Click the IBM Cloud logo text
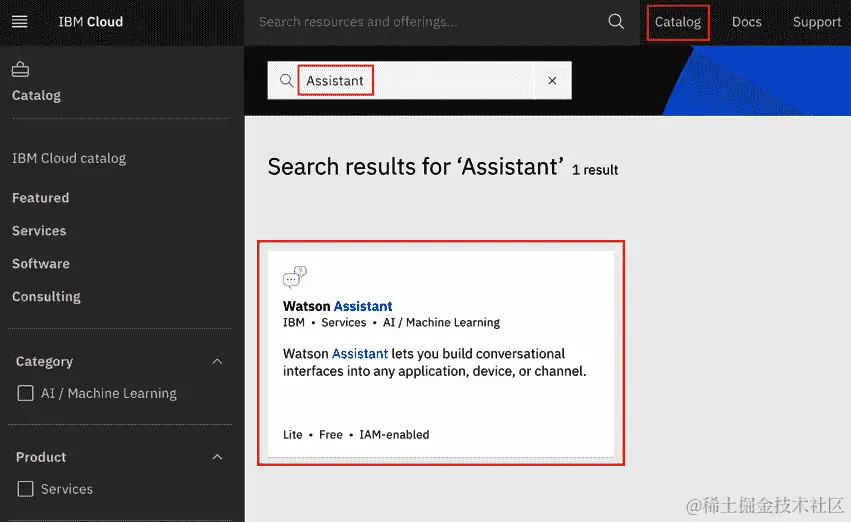Viewport: 851px width, 522px height. [91, 22]
